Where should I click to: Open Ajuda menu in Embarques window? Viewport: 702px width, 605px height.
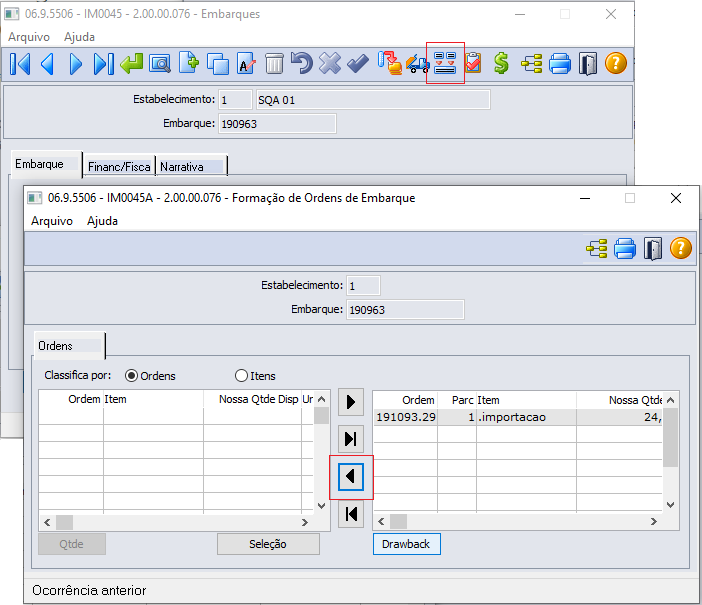tap(79, 37)
